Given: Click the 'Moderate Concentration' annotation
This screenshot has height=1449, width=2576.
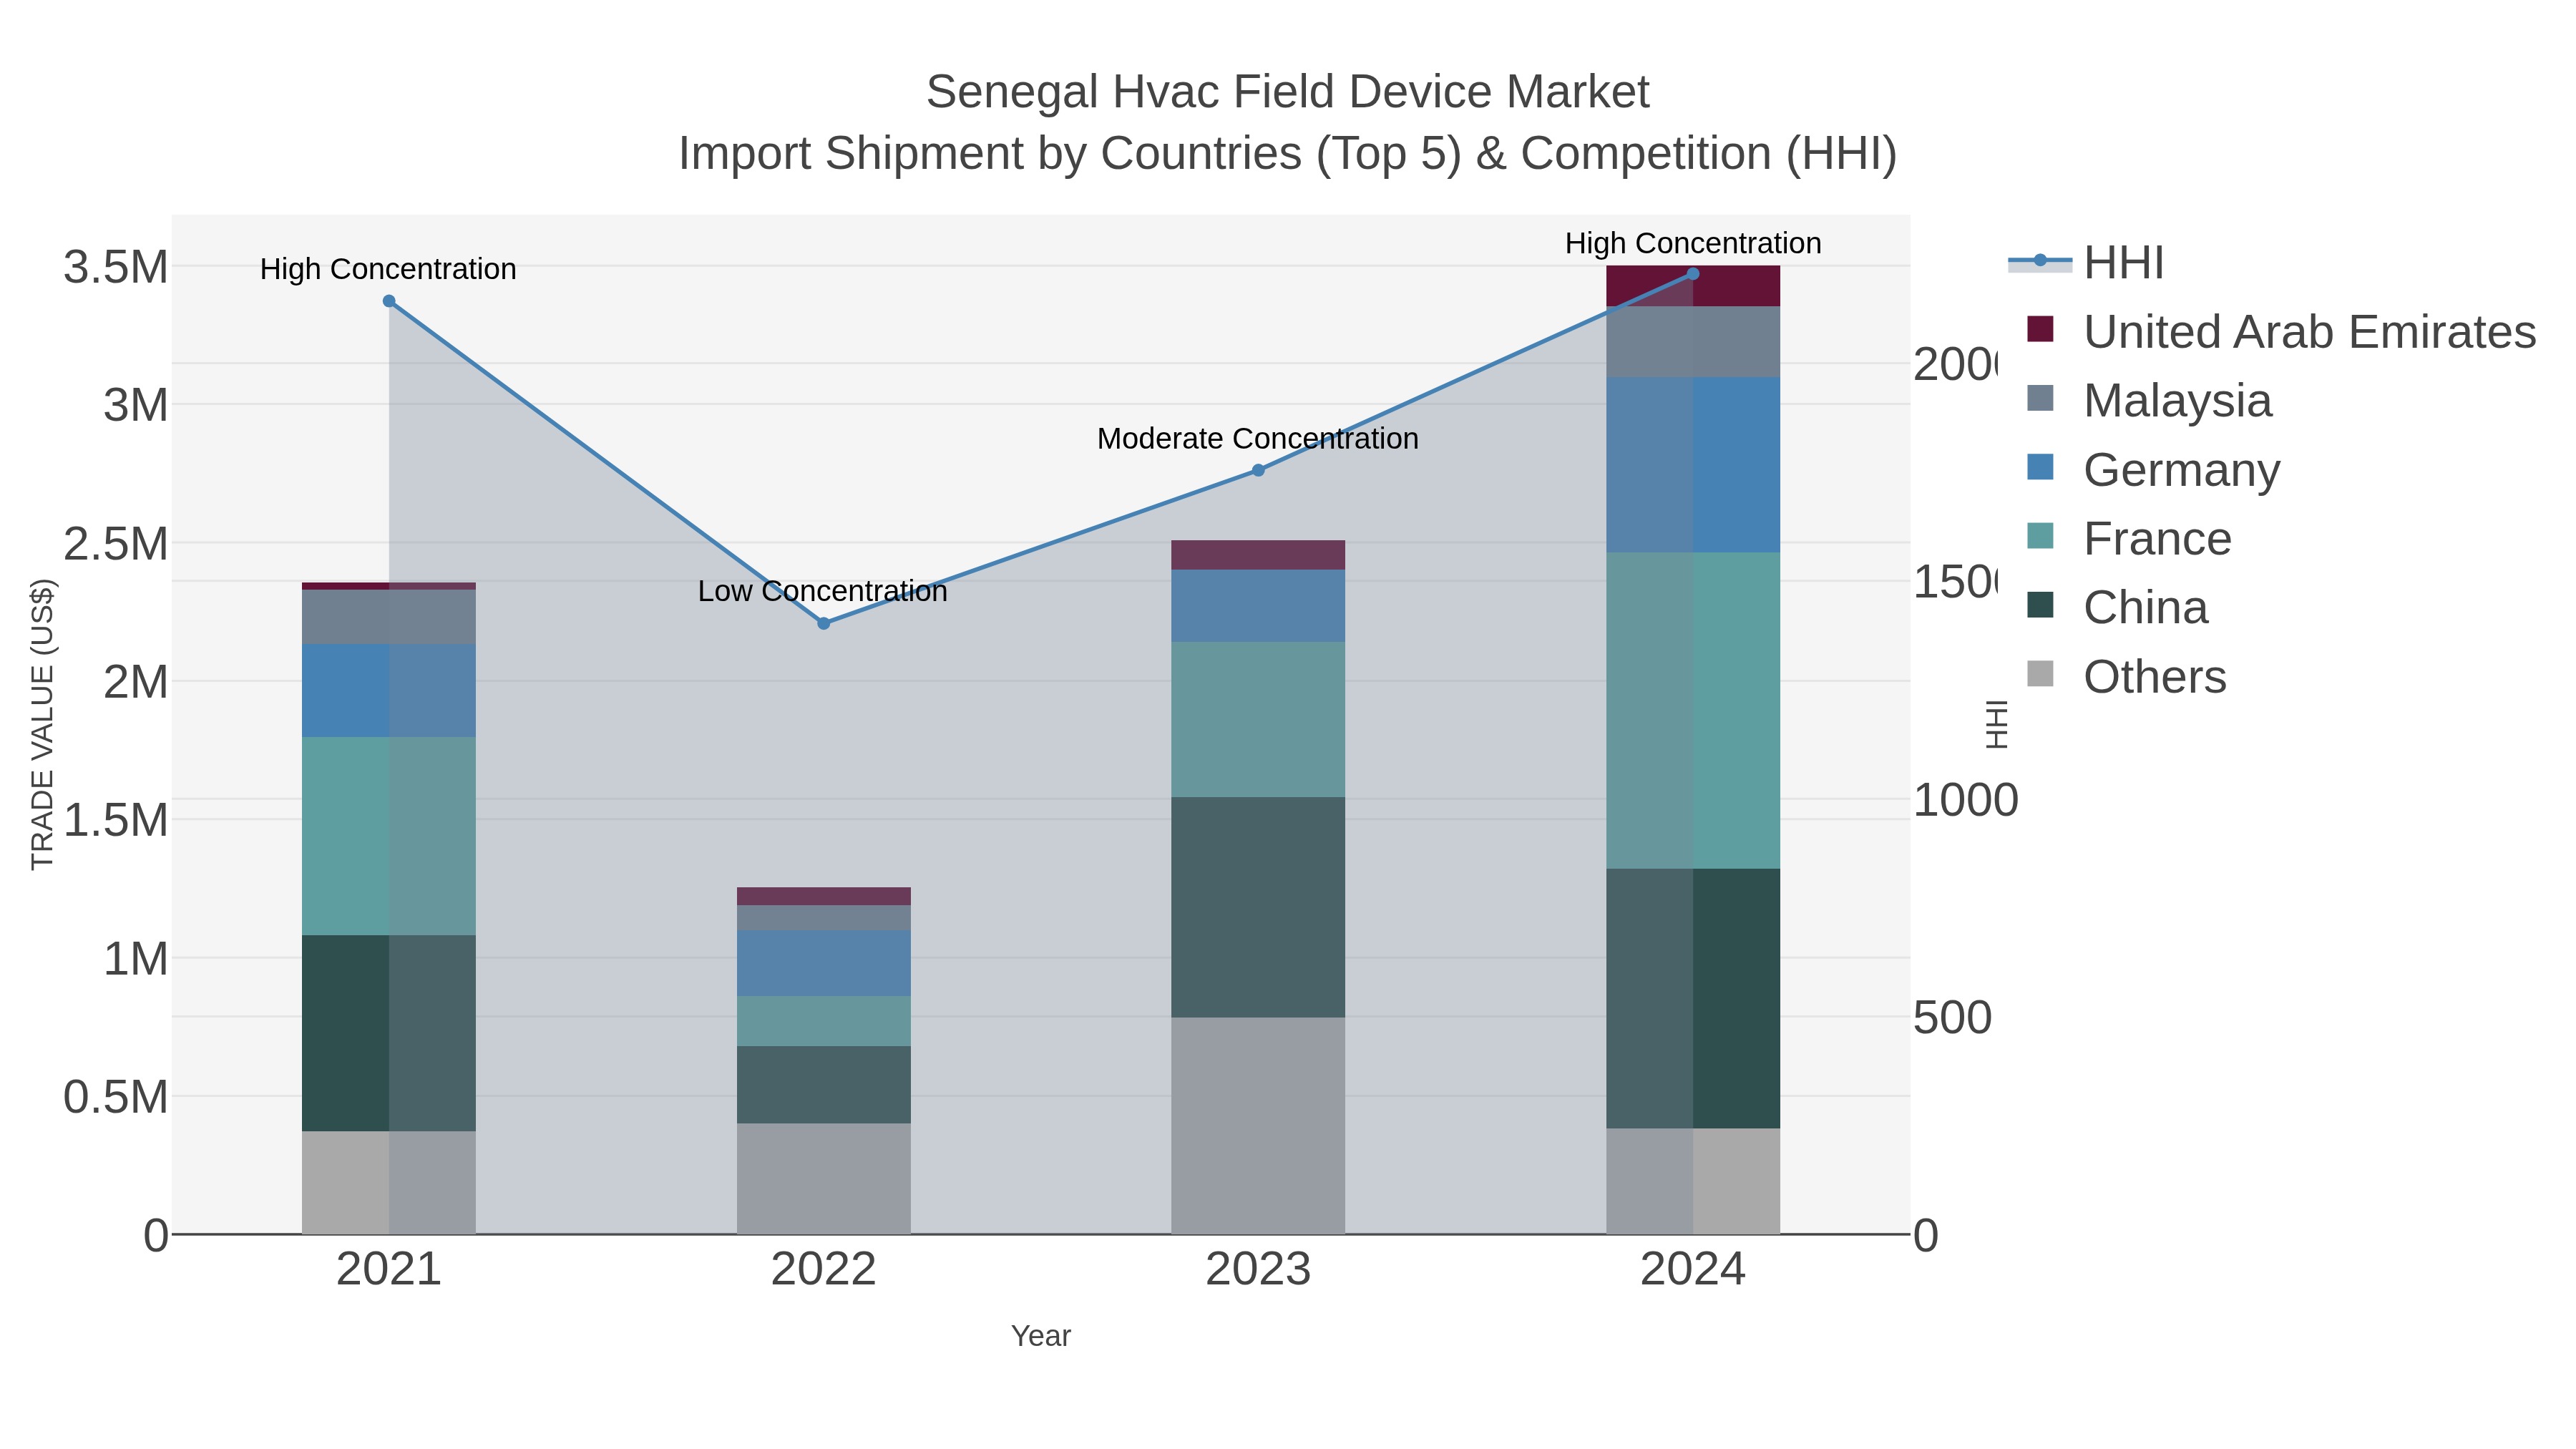Looking at the screenshot, I should tap(1258, 438).
